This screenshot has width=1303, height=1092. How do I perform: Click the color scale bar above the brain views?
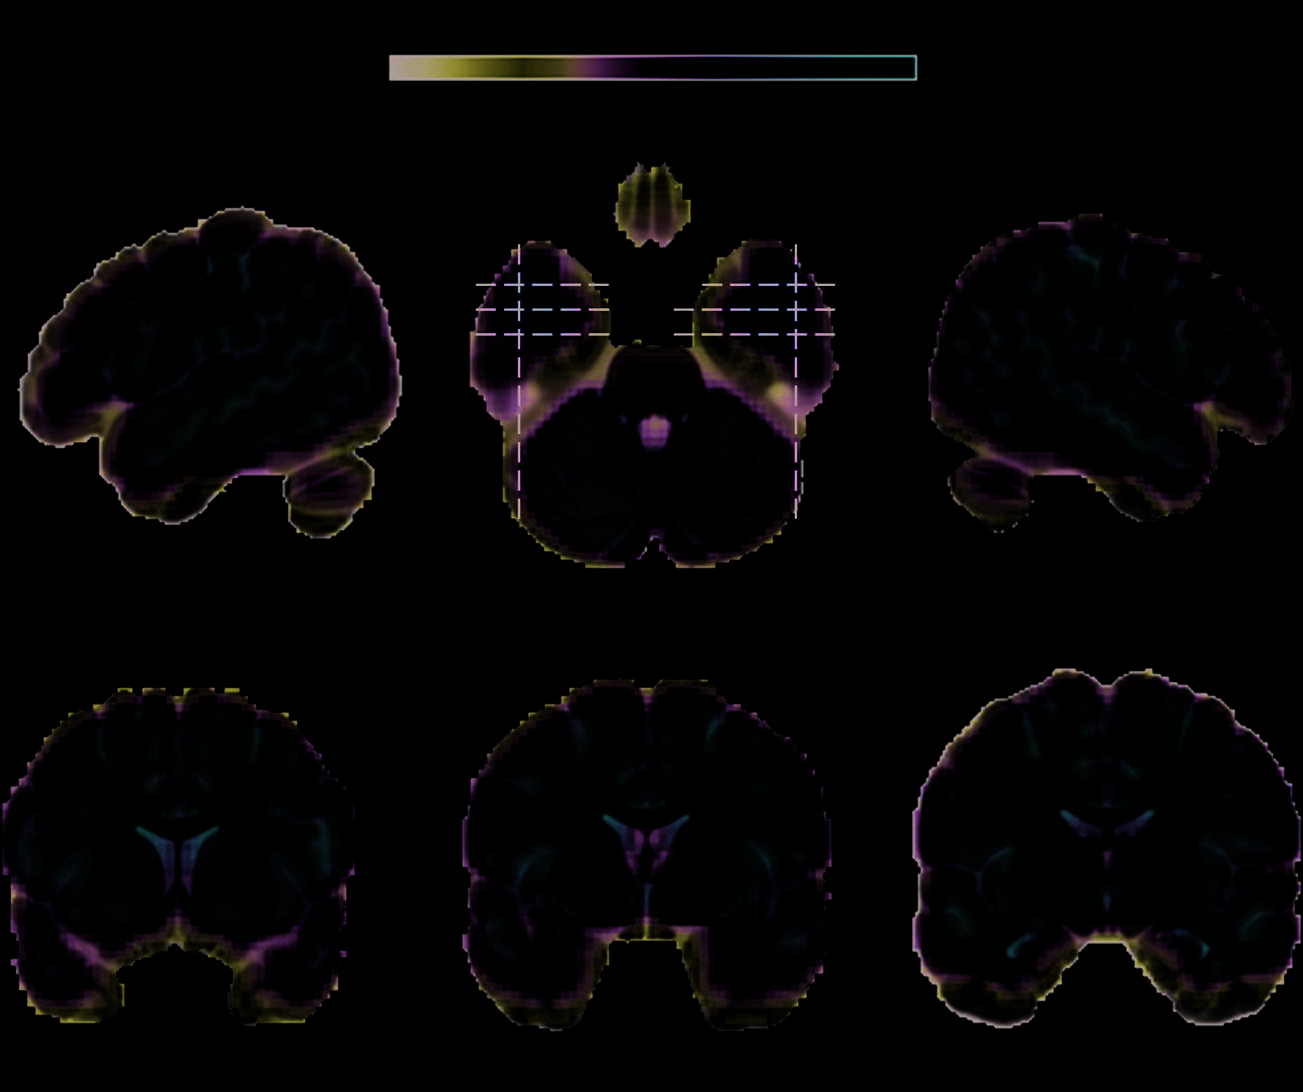652,68
